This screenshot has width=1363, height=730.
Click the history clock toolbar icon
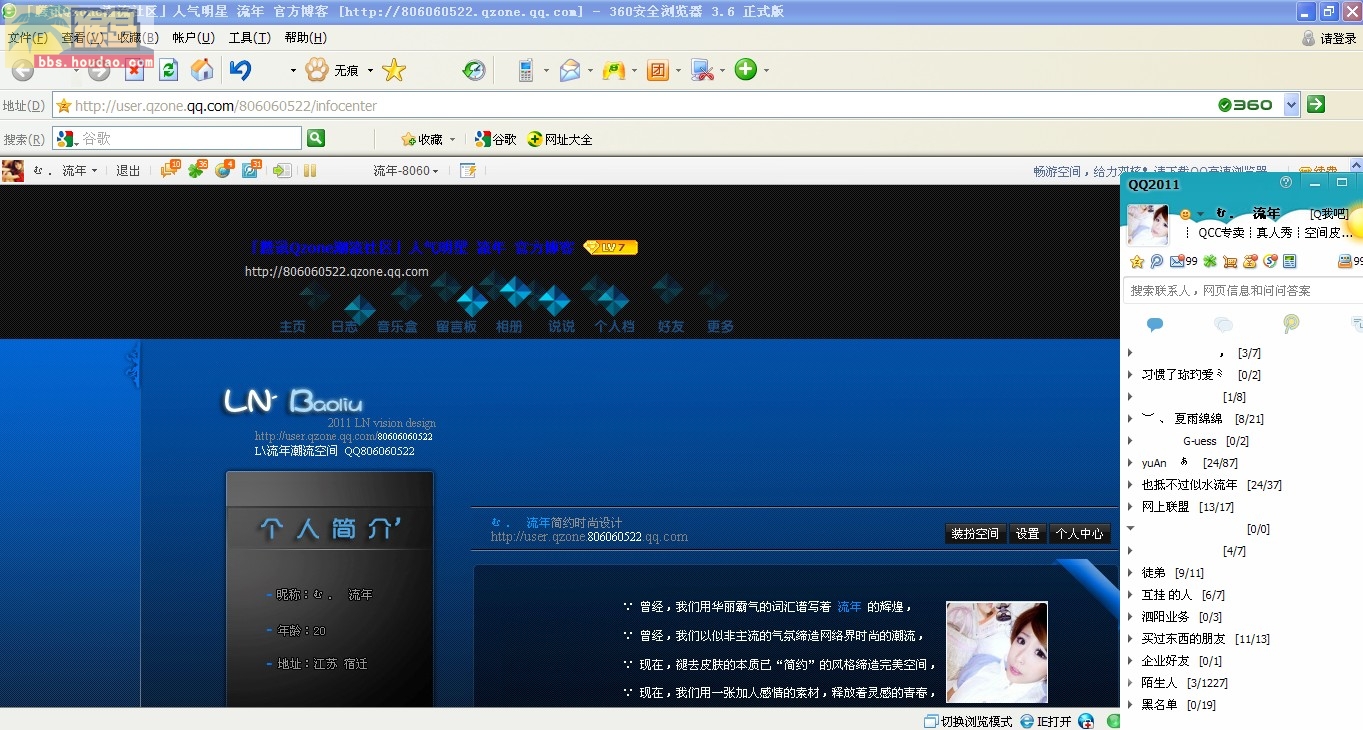[474, 70]
